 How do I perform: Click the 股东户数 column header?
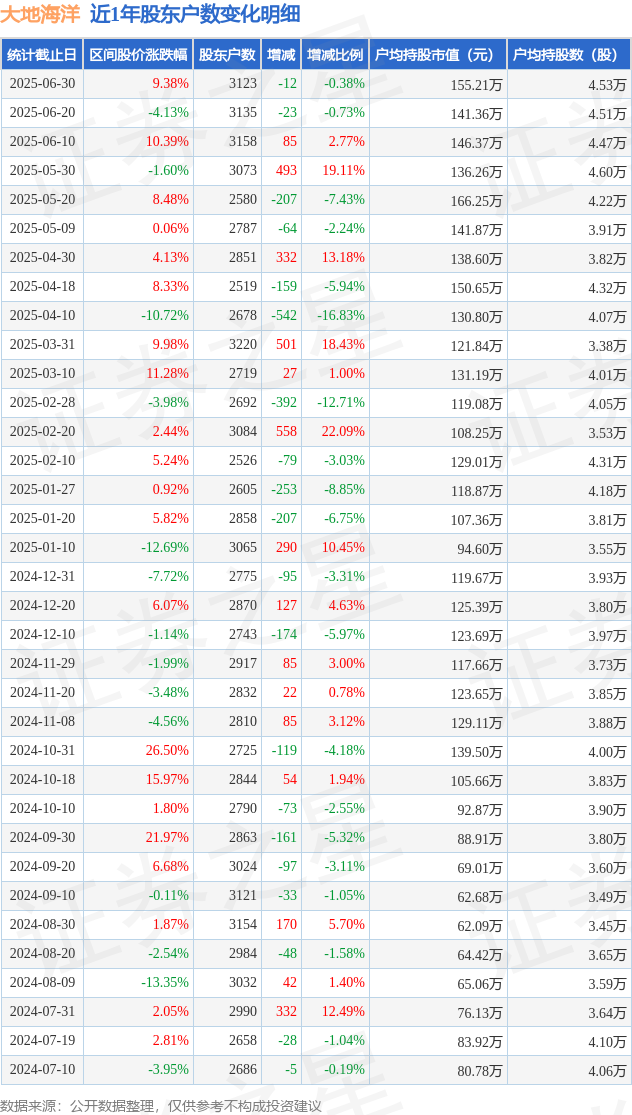(x=227, y=55)
